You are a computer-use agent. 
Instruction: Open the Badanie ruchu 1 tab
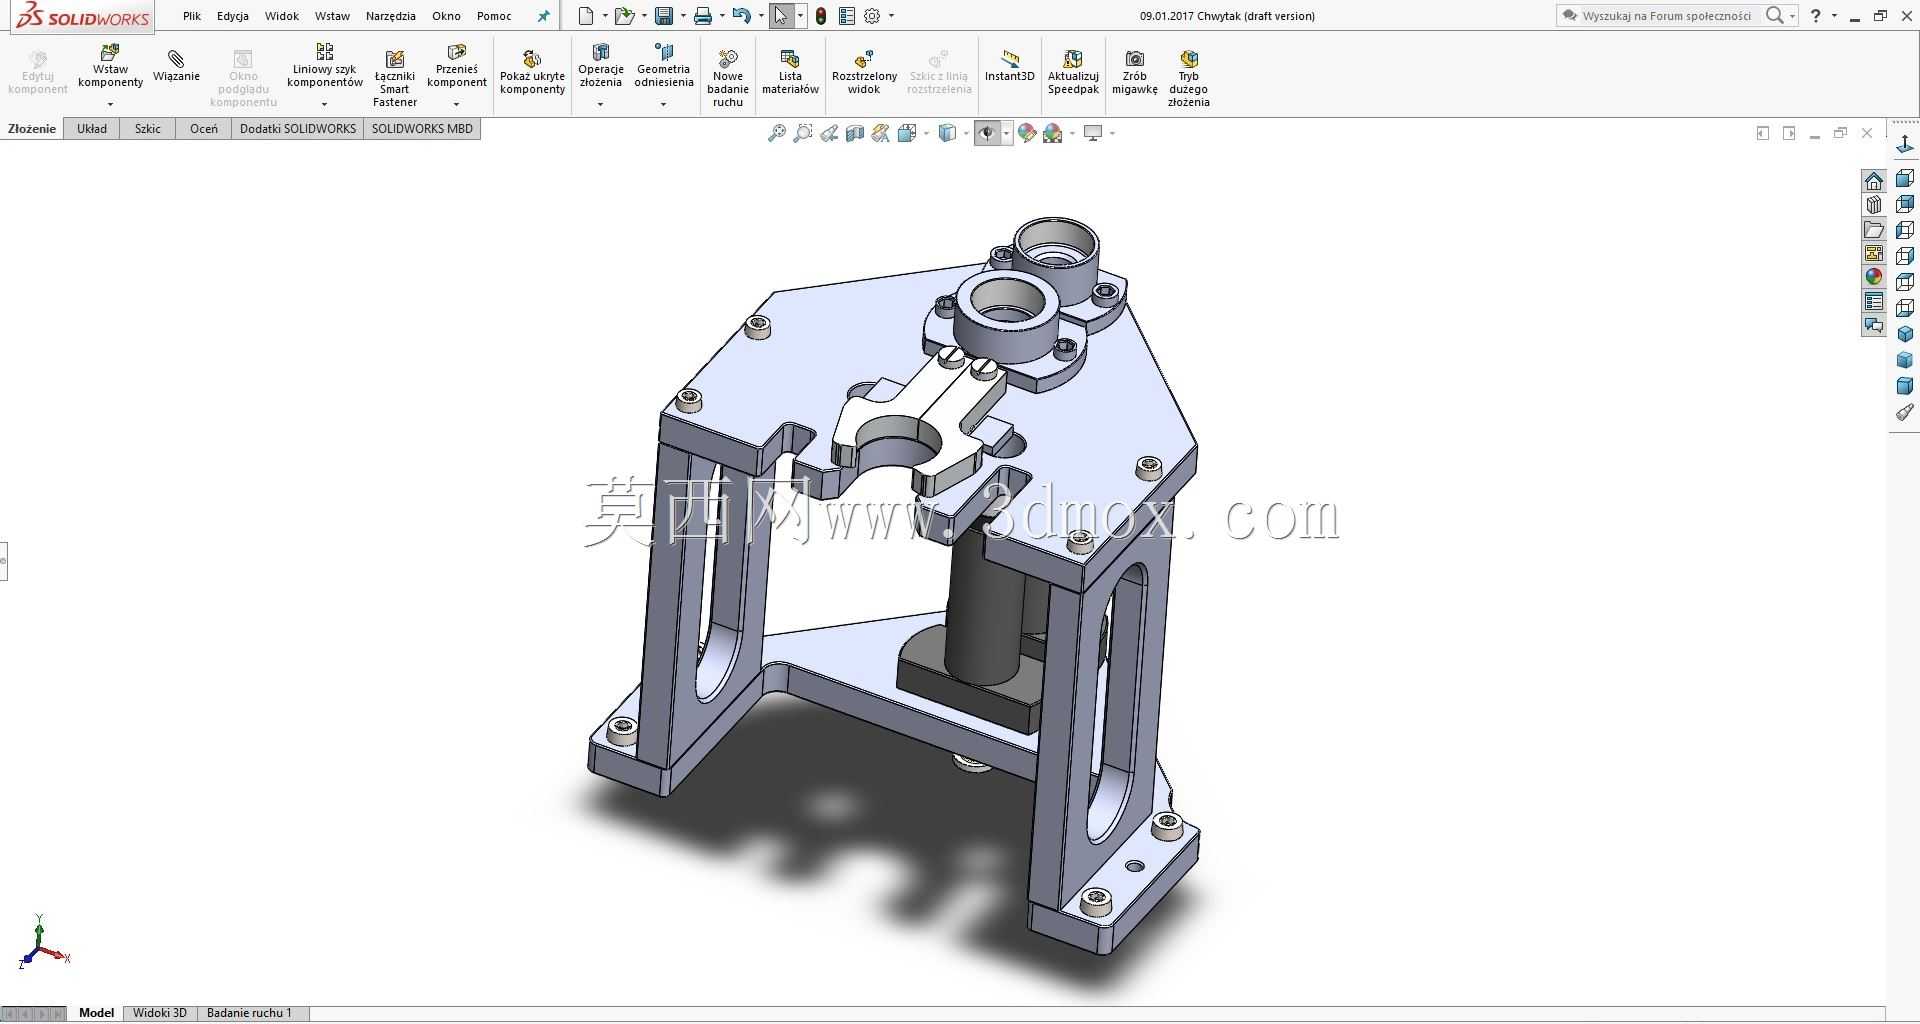[249, 1013]
